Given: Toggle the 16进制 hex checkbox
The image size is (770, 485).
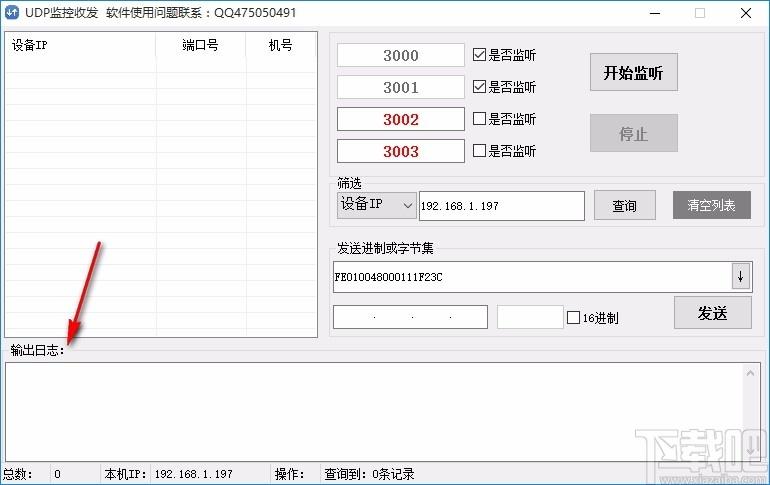Looking at the screenshot, I should pyautogui.click(x=573, y=318).
